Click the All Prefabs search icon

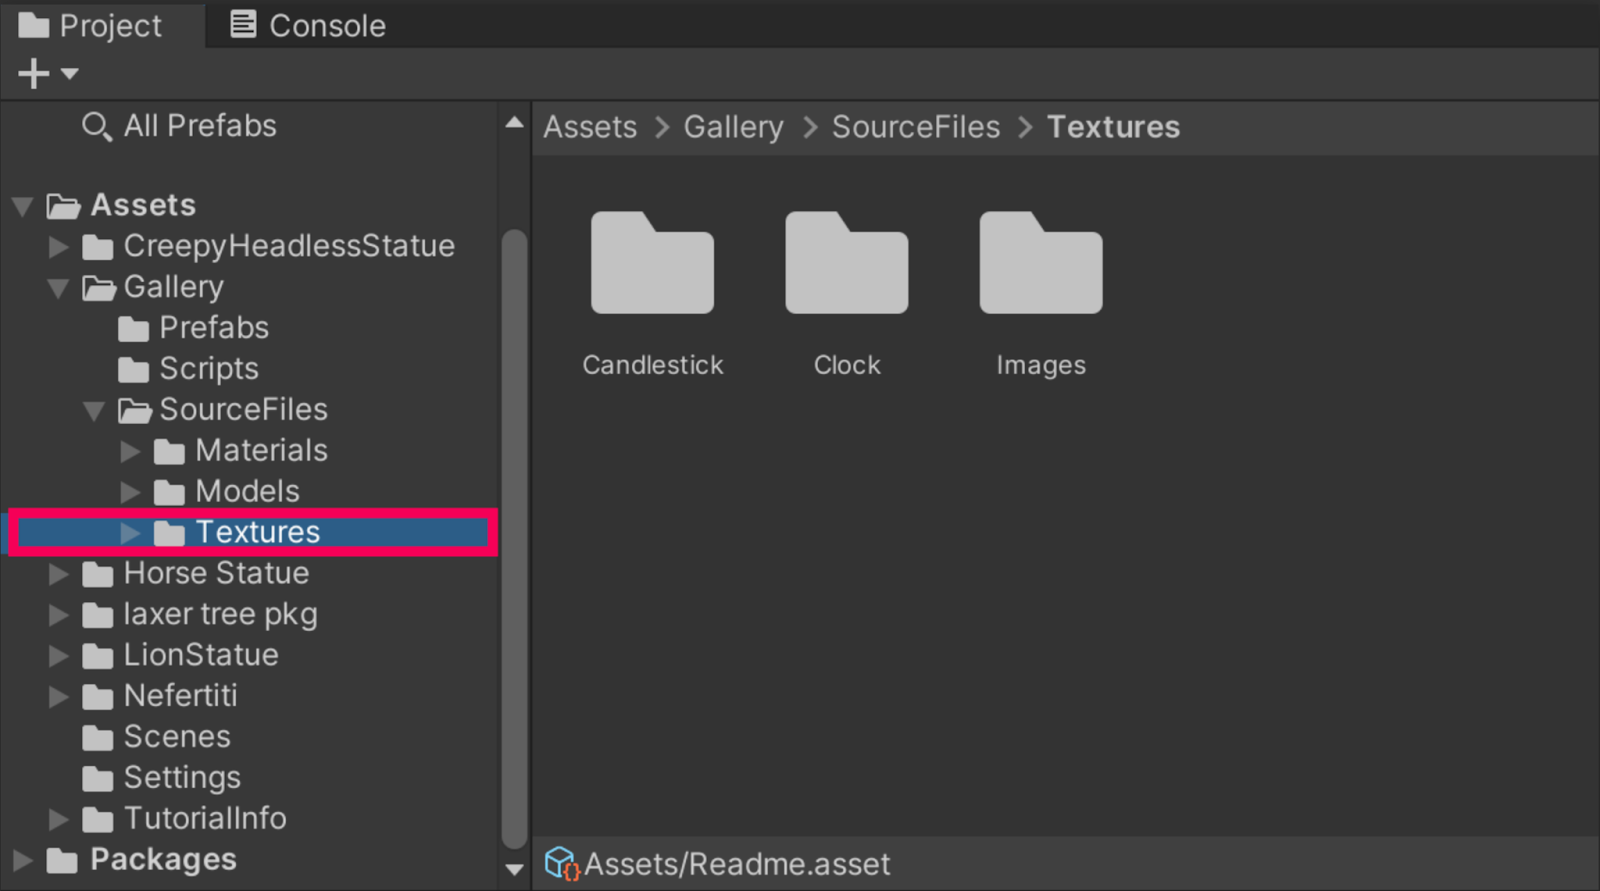(96, 127)
